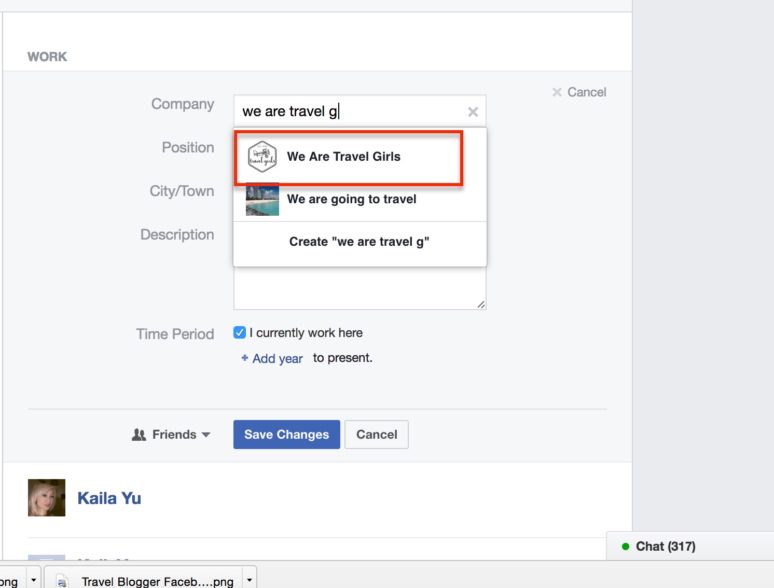Click Cancel link at top right of form
Image resolution: width=774 pixels, height=588 pixels.
[586, 92]
